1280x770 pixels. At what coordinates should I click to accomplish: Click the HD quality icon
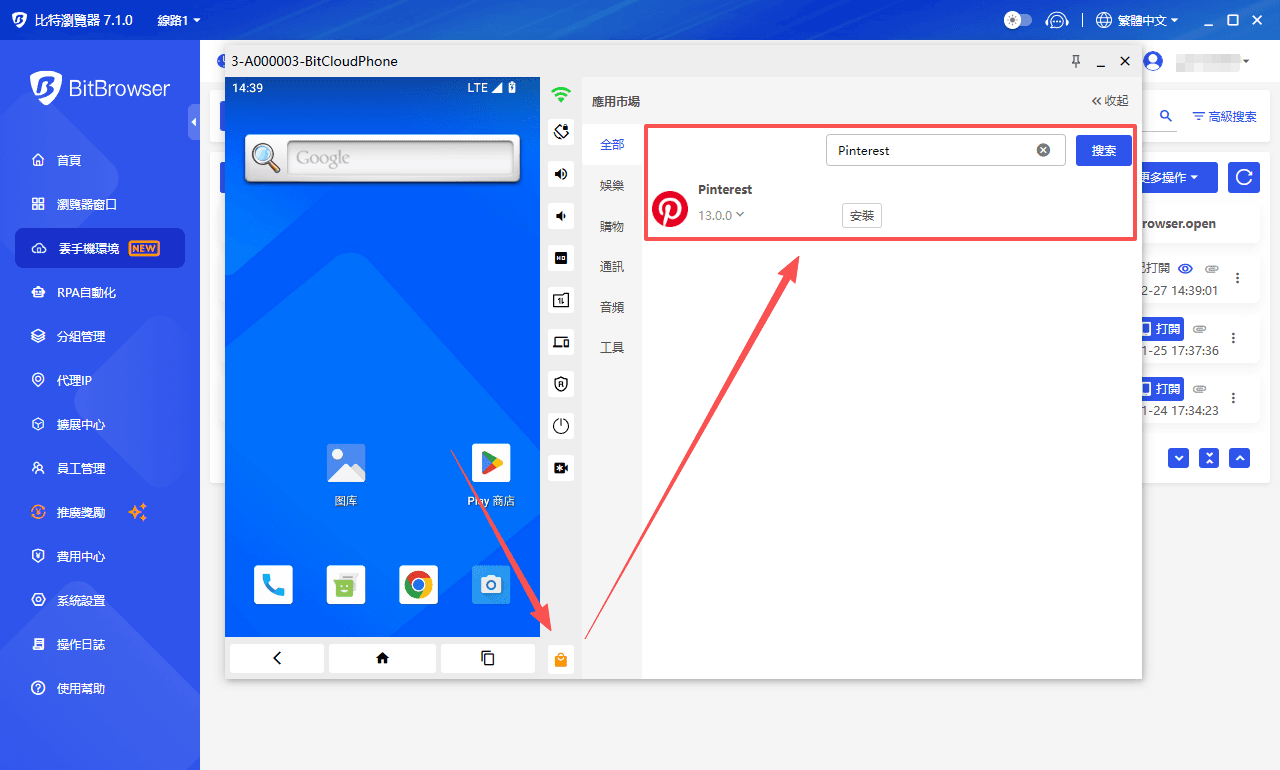click(561, 258)
